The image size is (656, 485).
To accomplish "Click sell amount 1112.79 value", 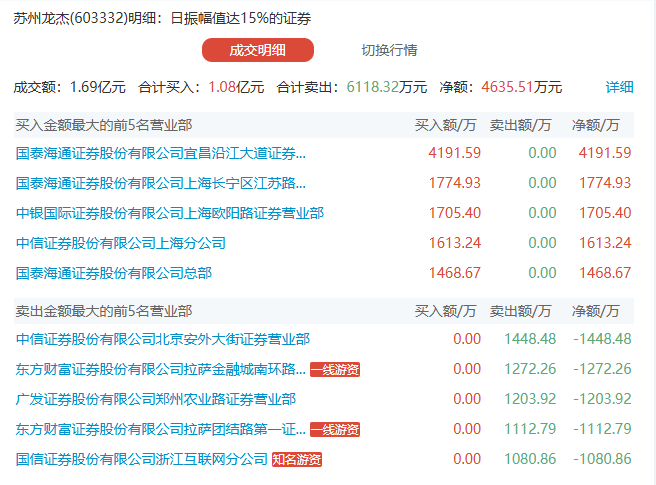I will coord(530,429).
